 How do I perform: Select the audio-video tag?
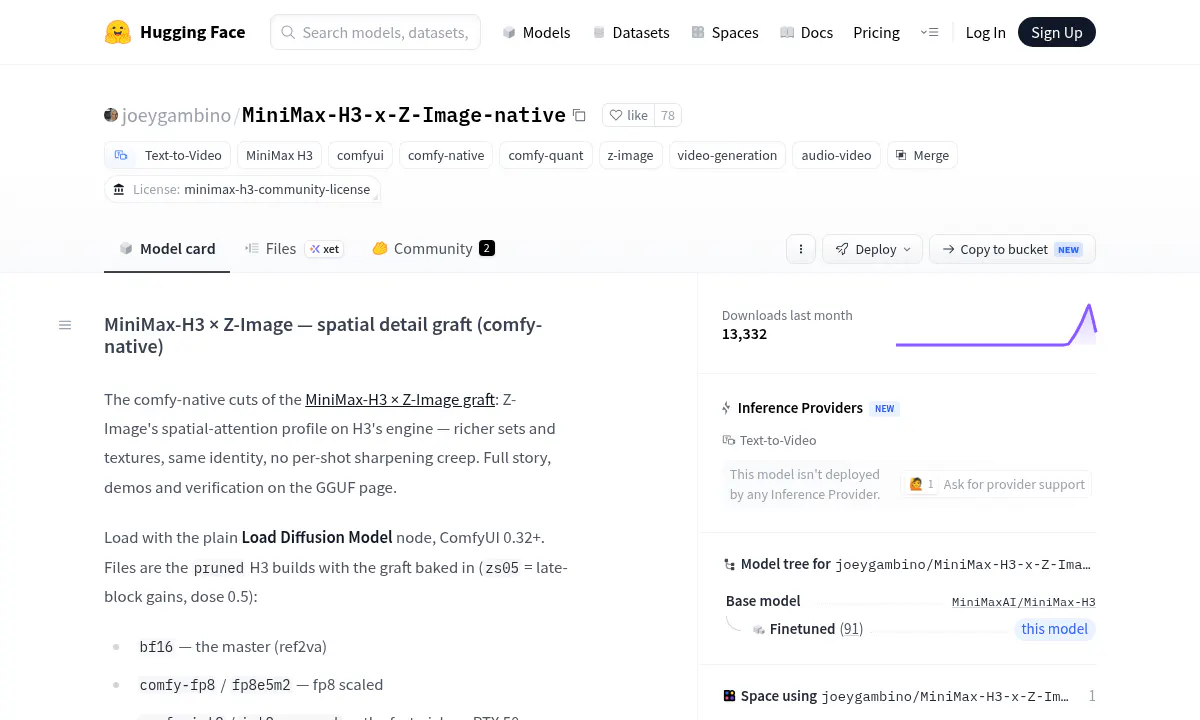pos(836,155)
